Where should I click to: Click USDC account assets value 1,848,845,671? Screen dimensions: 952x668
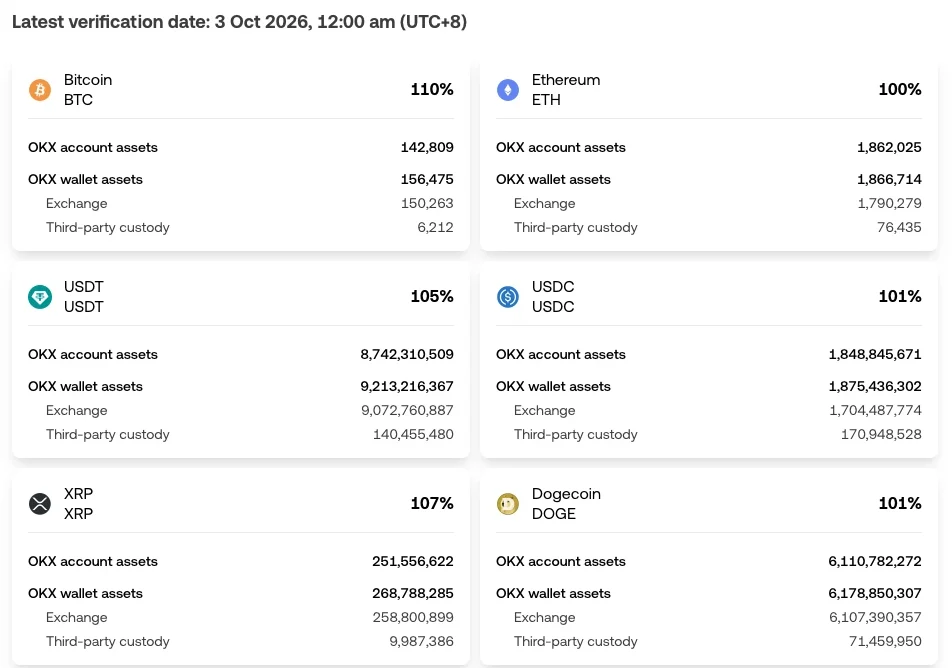click(x=875, y=355)
